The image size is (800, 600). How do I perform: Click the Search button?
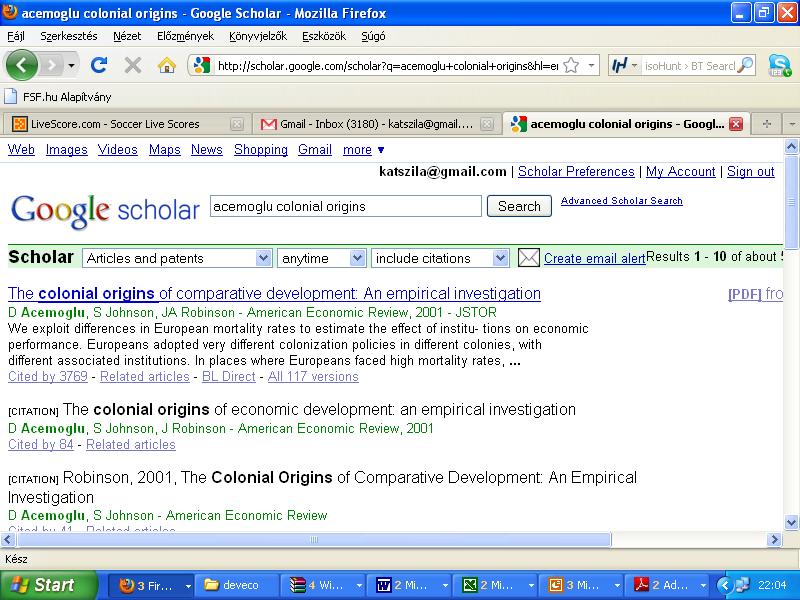[519, 206]
